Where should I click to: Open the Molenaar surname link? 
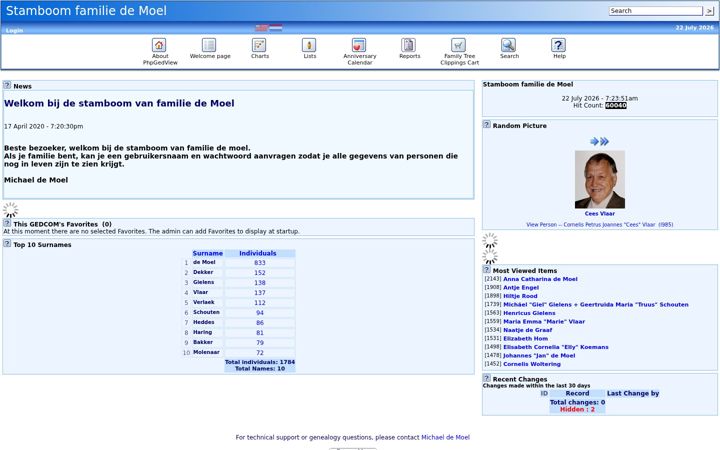tap(206, 352)
